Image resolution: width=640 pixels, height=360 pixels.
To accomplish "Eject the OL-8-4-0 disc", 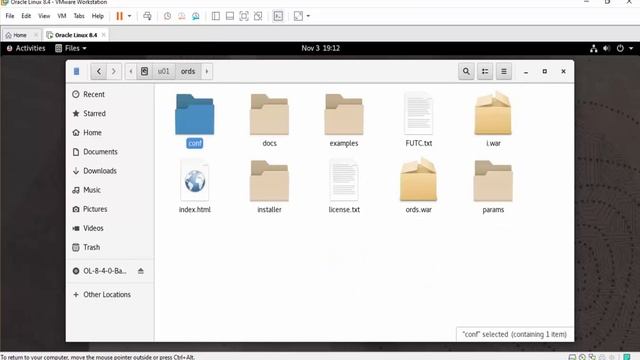I will tap(141, 271).
